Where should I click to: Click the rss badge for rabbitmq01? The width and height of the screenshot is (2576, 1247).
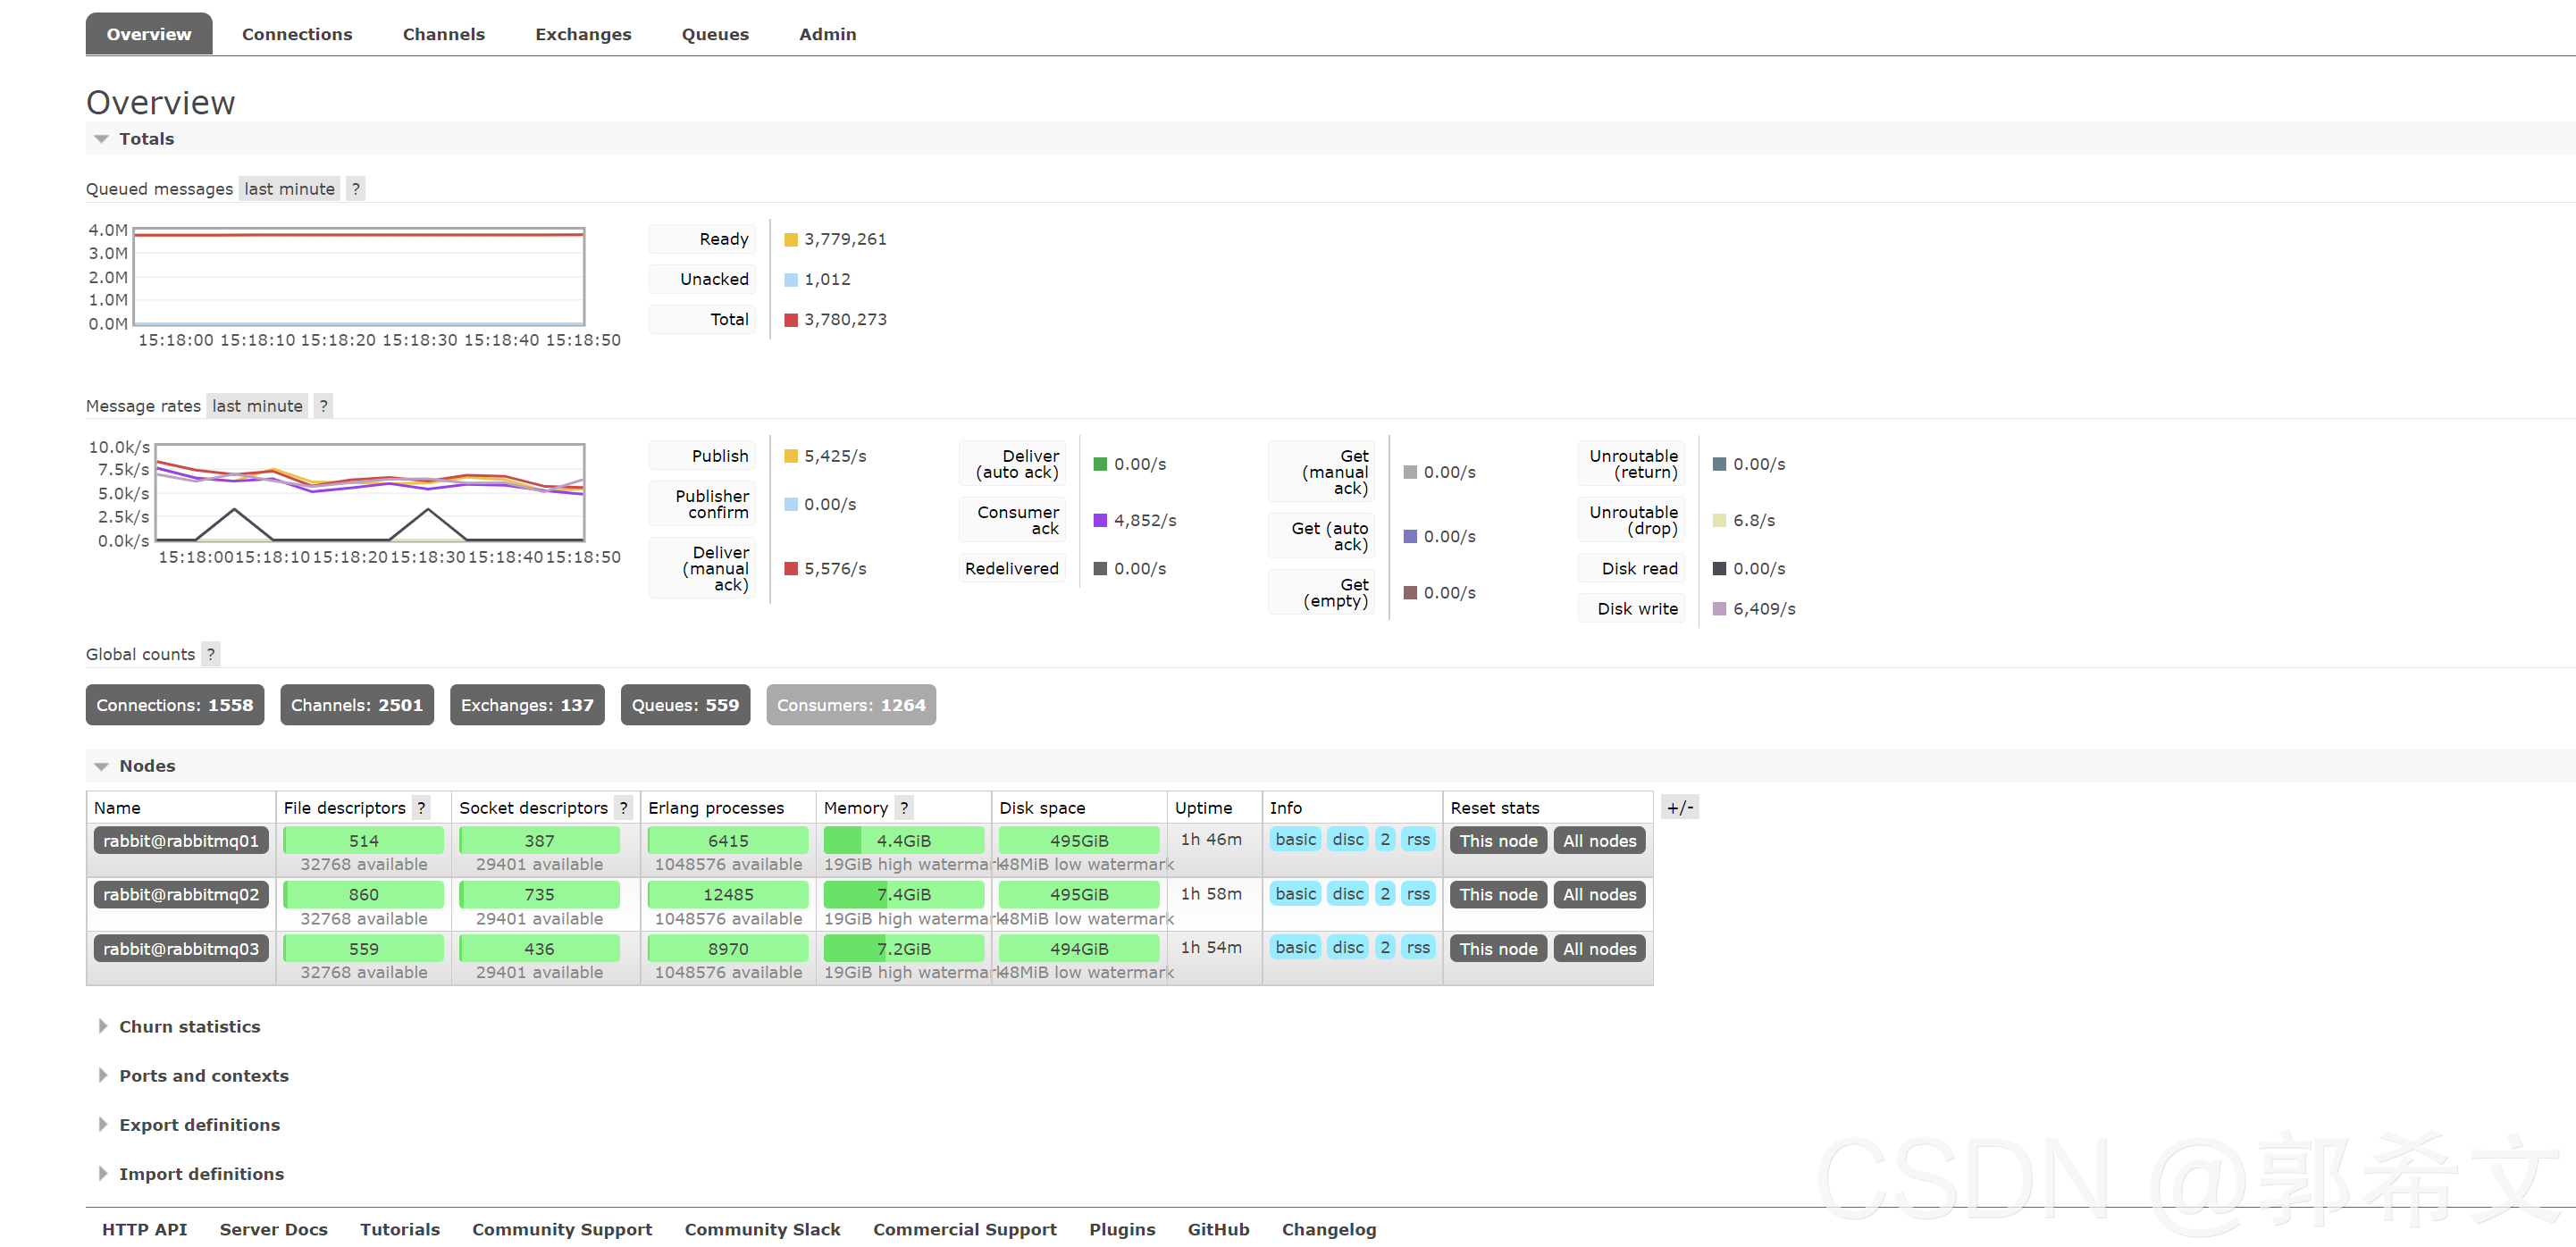click(x=1417, y=840)
